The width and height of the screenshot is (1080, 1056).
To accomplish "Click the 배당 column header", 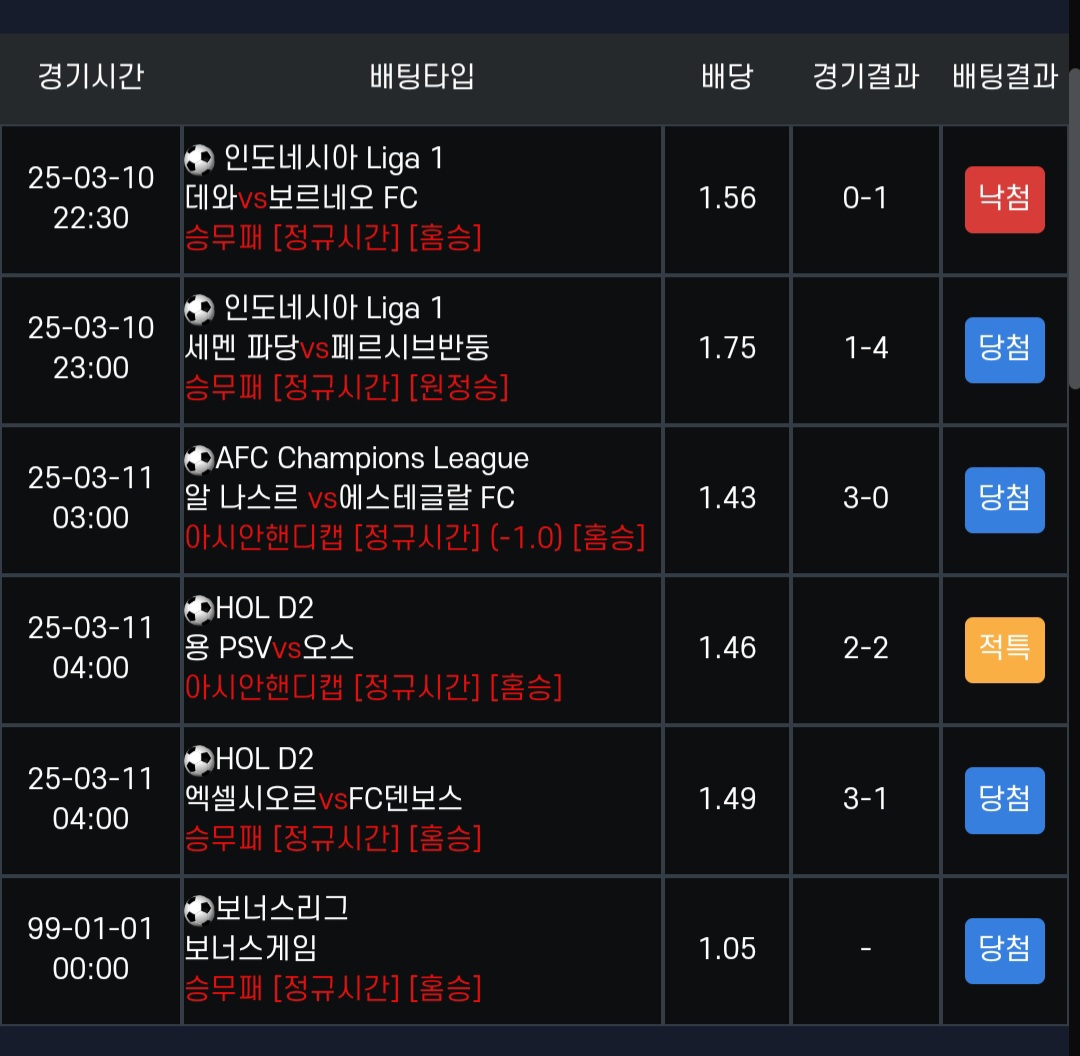I will tap(727, 77).
